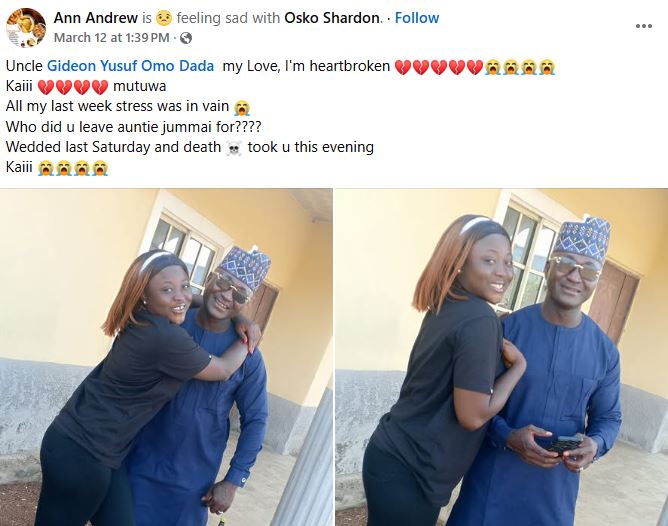Open the three-dot post options menu
This screenshot has width=668, height=526.
(x=644, y=26)
